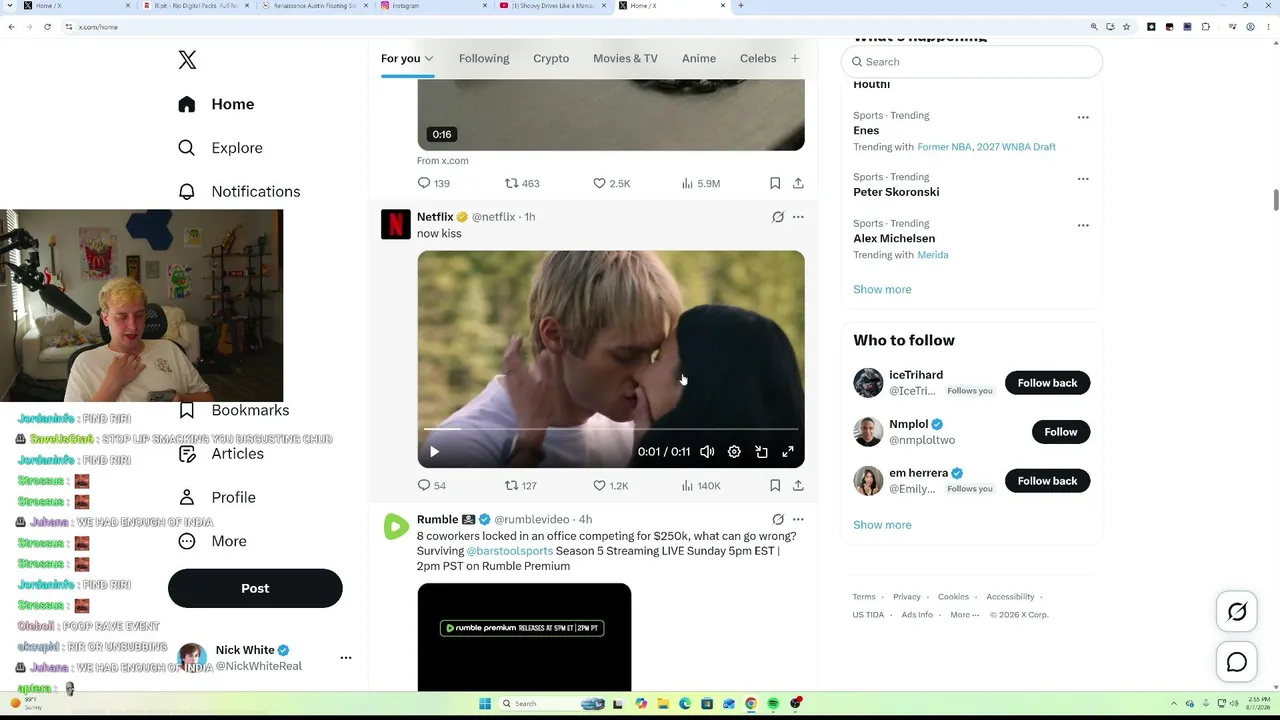The height and width of the screenshot is (720, 1280).
Task: Reply to the Netflix post
Action: [432, 485]
